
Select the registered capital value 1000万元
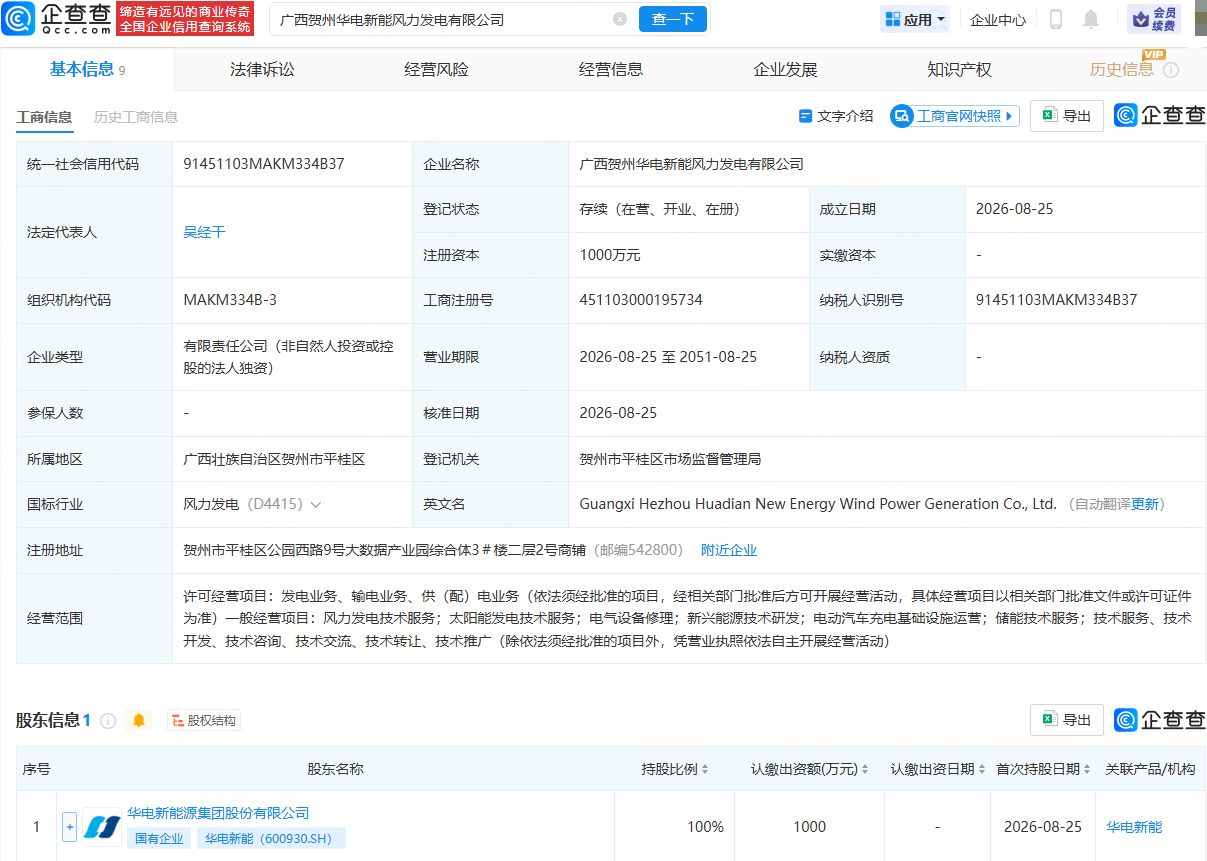click(x=610, y=255)
